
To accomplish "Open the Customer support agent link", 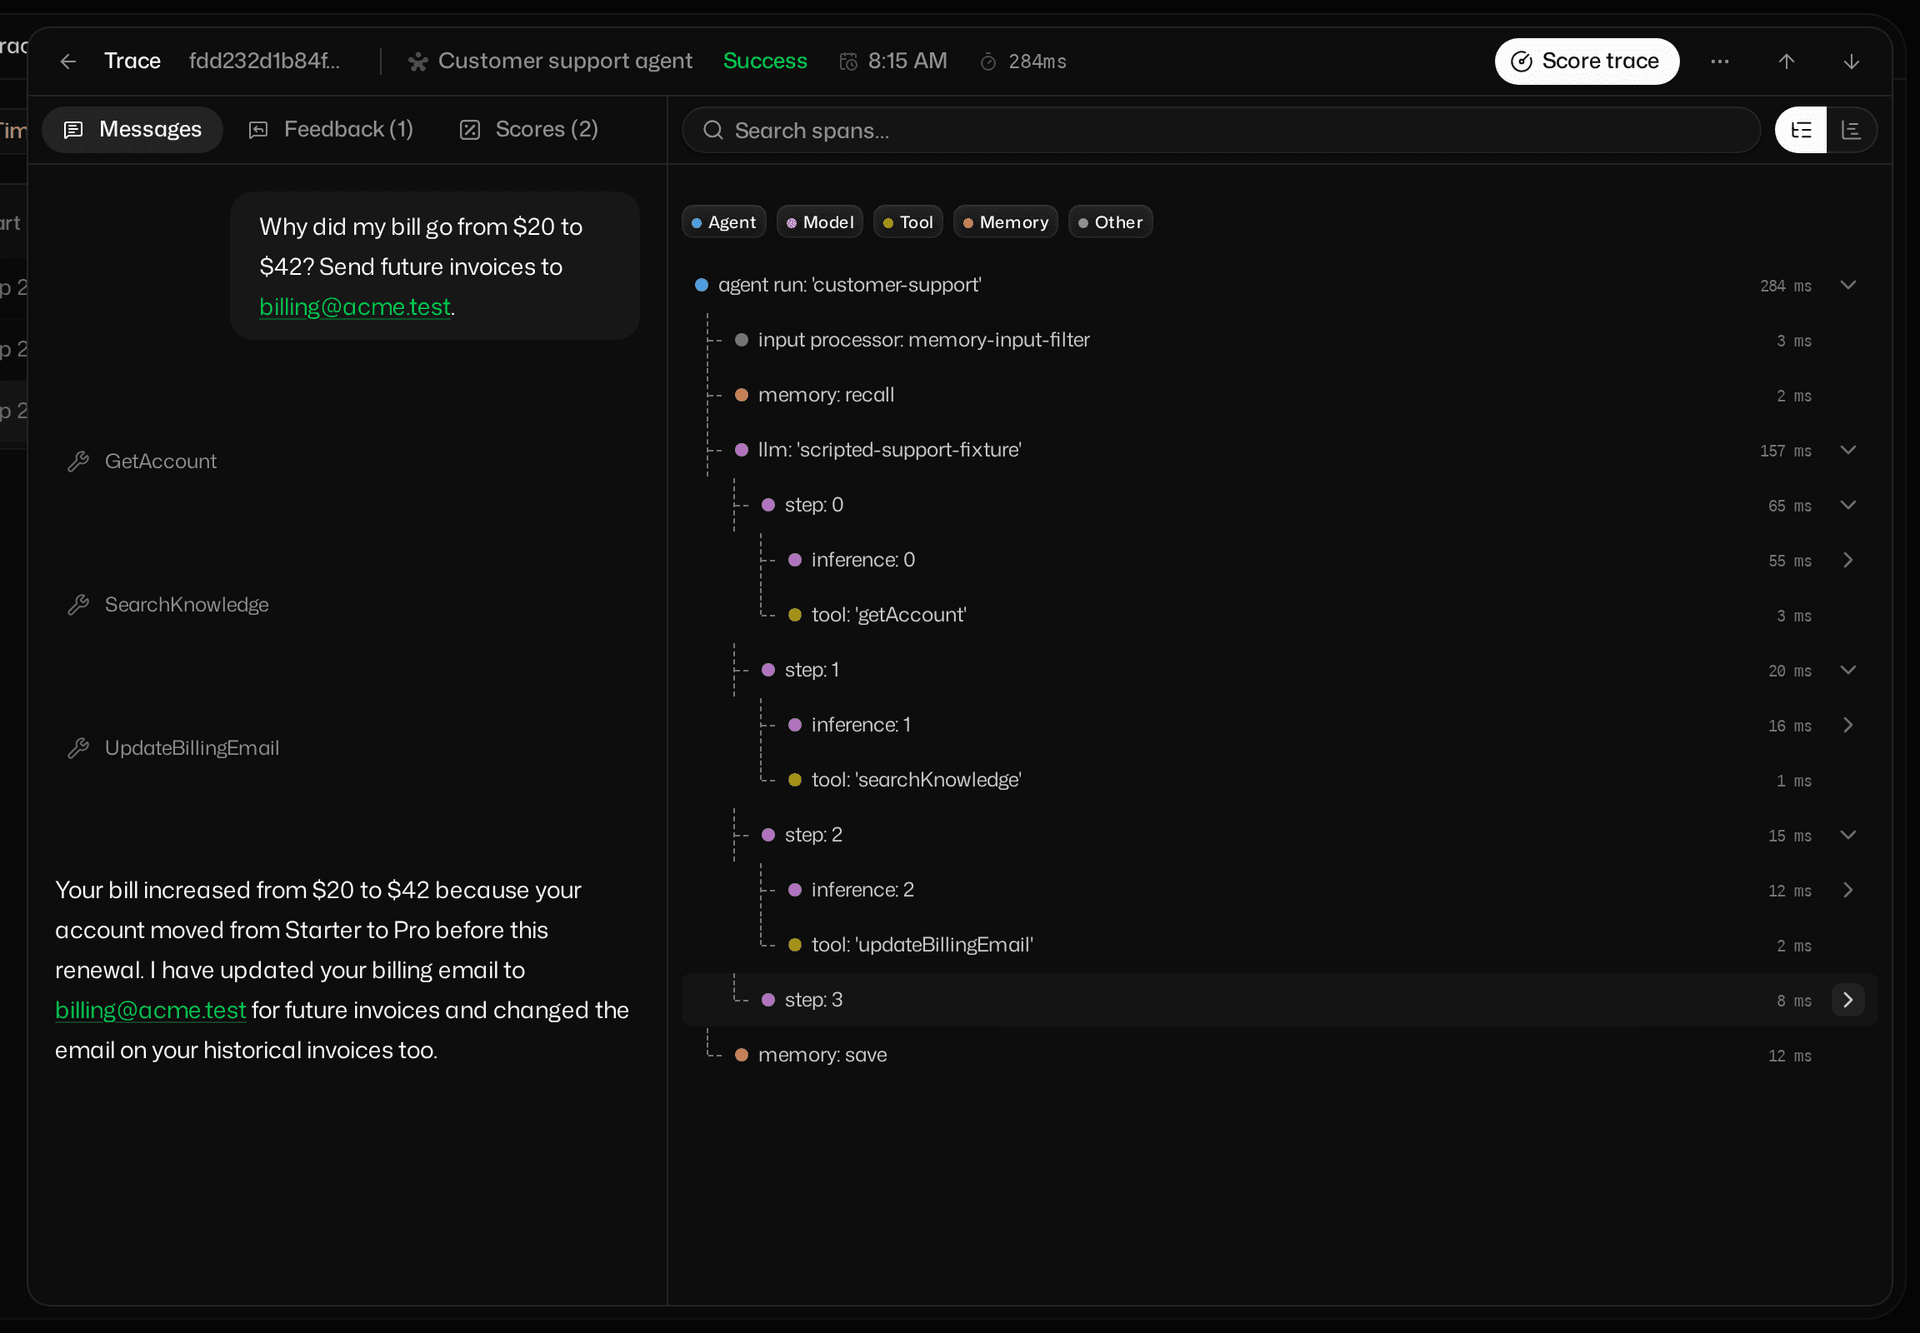I will point(565,61).
